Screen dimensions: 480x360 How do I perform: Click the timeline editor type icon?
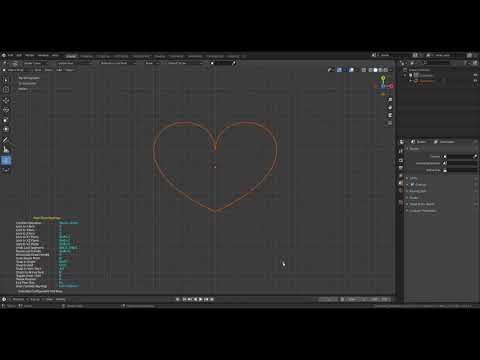[x=4, y=299]
